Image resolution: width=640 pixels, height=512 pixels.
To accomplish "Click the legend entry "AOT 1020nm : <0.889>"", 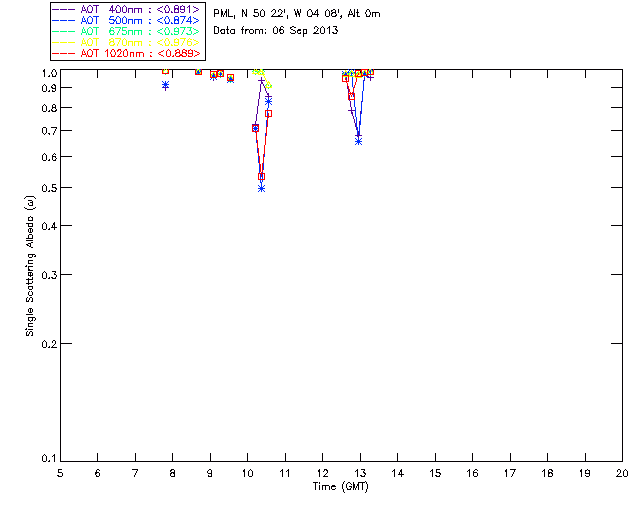I will (x=127, y=53).
